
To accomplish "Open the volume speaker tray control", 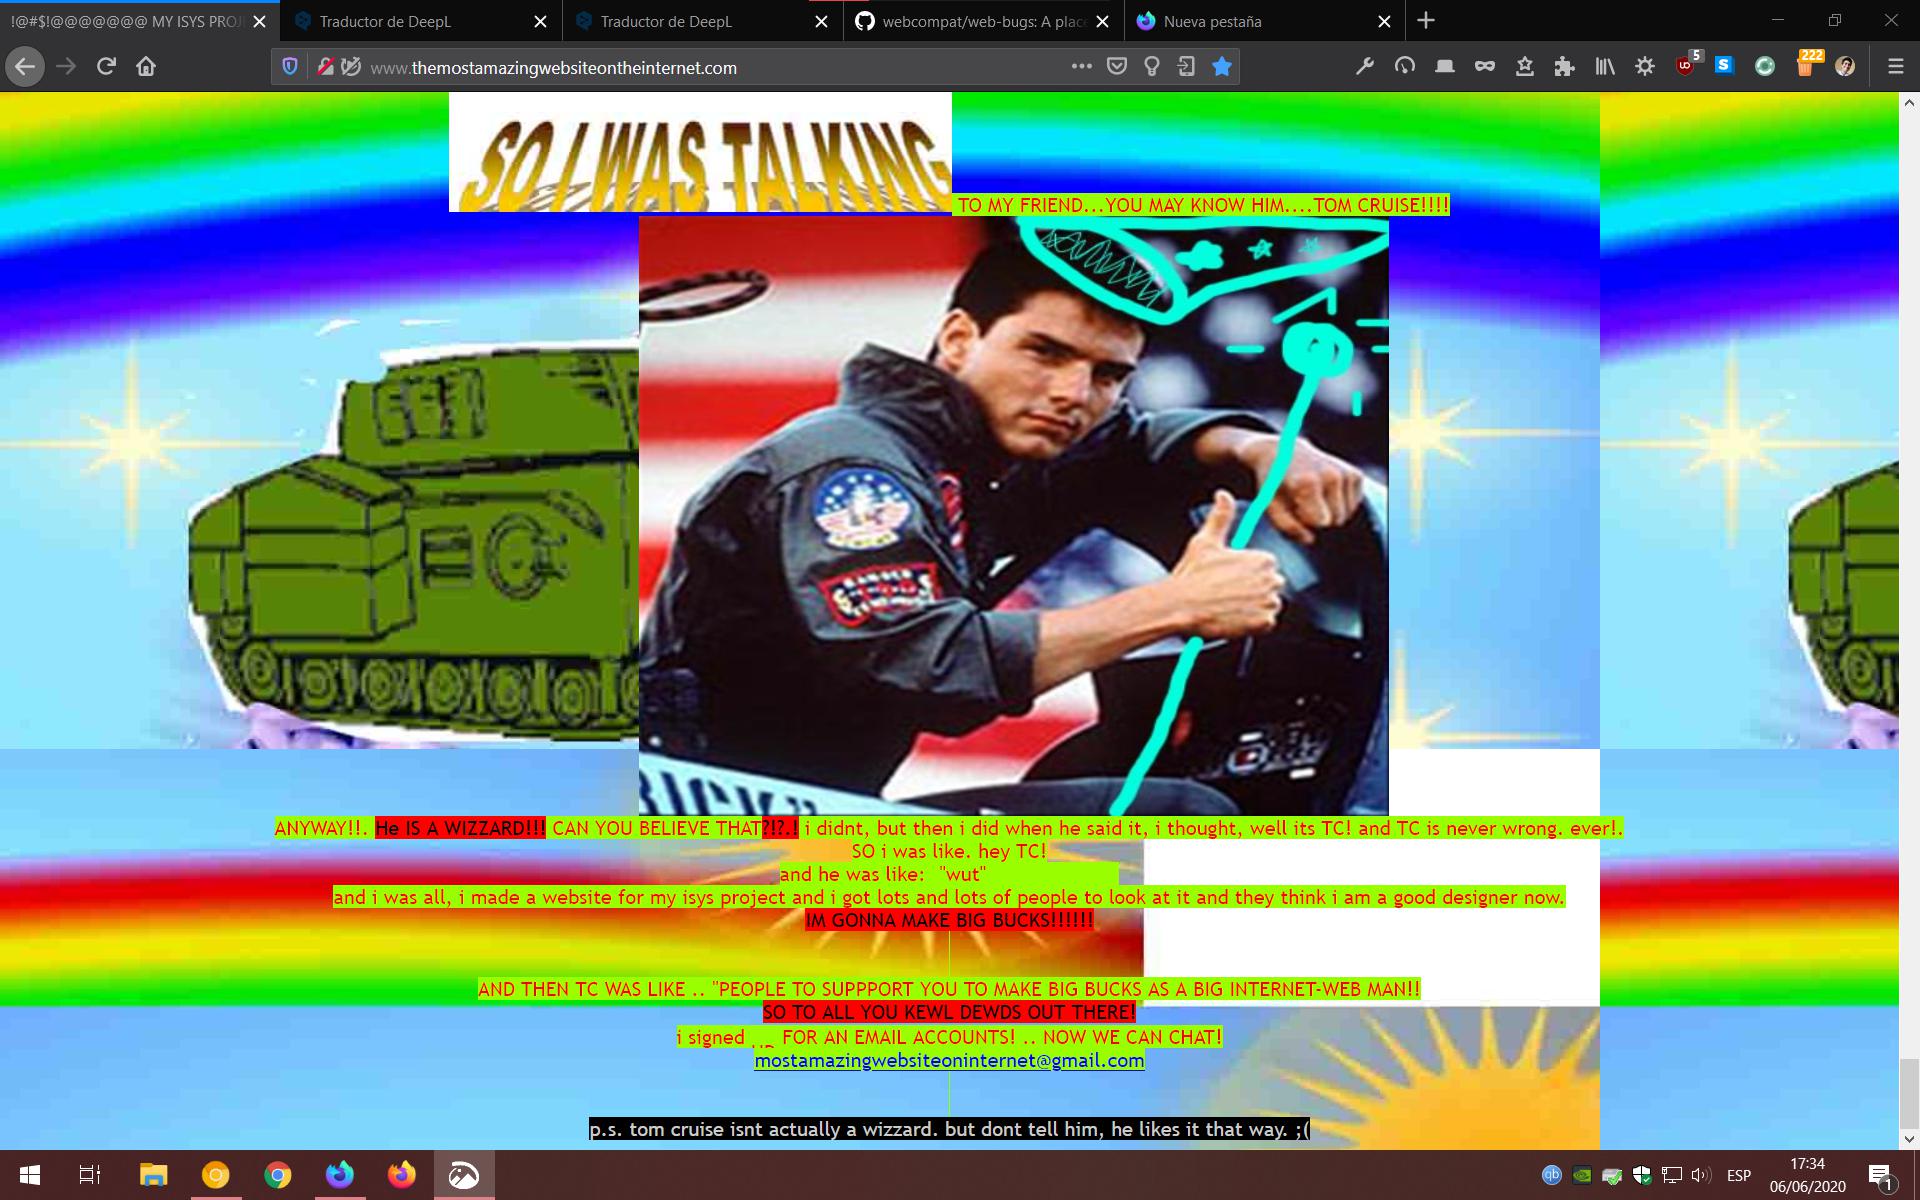I will 1701,1175.
